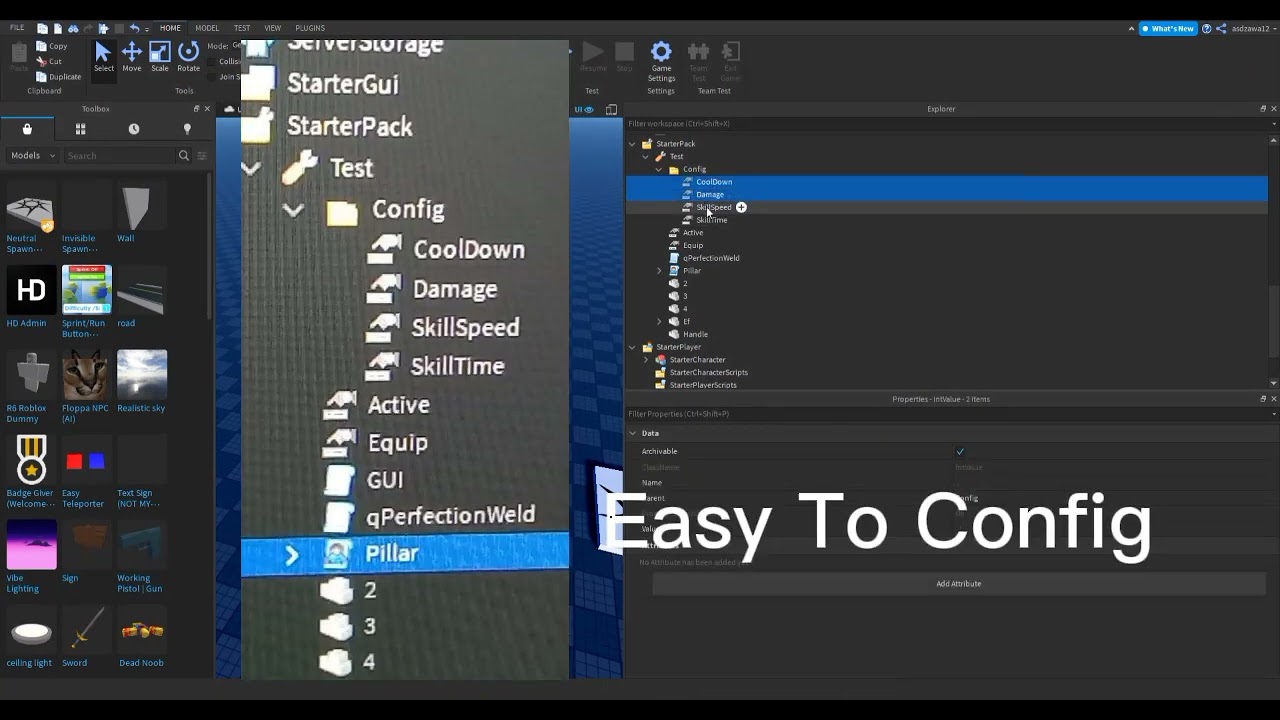Image resolution: width=1280 pixels, height=720 pixels.
Task: Collapse the ribbon using the caret icon
Action: [1132, 28]
